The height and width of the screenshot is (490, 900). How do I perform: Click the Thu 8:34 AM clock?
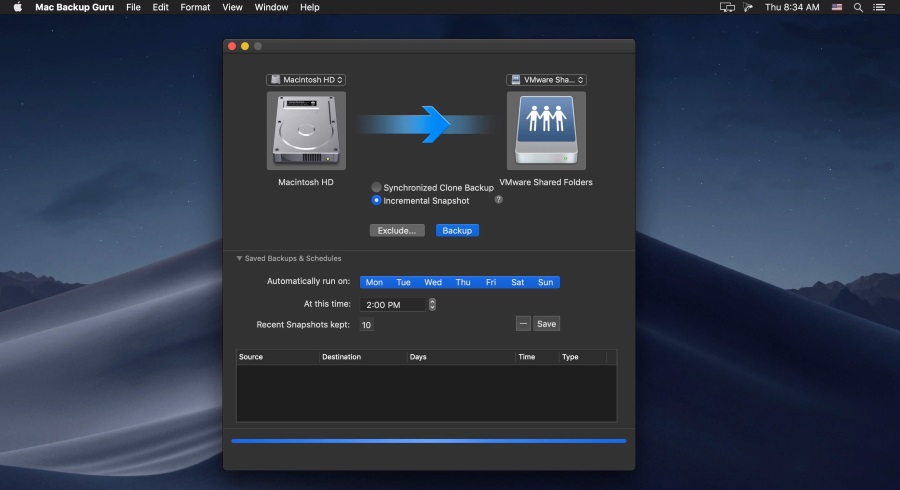pos(792,7)
